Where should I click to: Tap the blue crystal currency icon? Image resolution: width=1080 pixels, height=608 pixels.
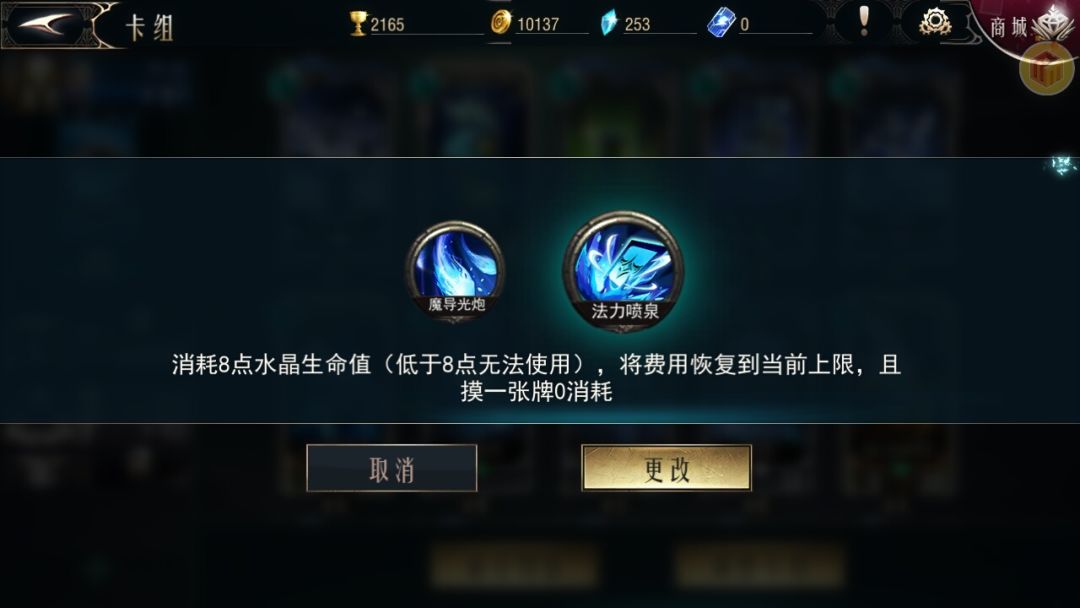coord(609,23)
